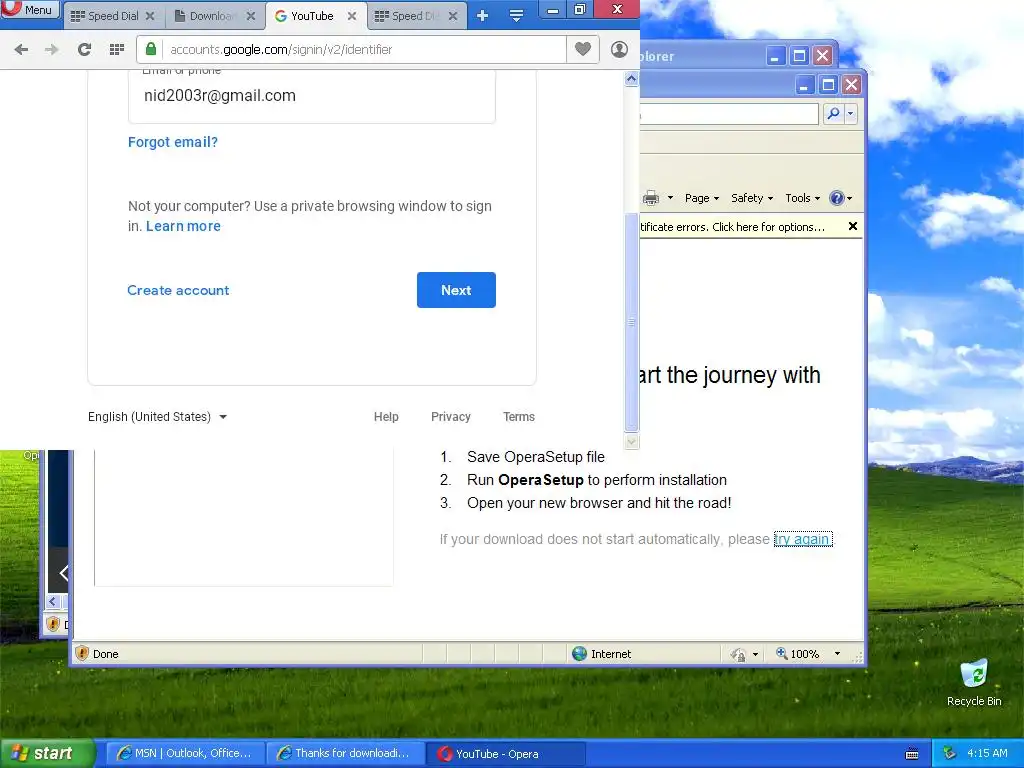Open the IE Tools menu

pyautogui.click(x=802, y=198)
